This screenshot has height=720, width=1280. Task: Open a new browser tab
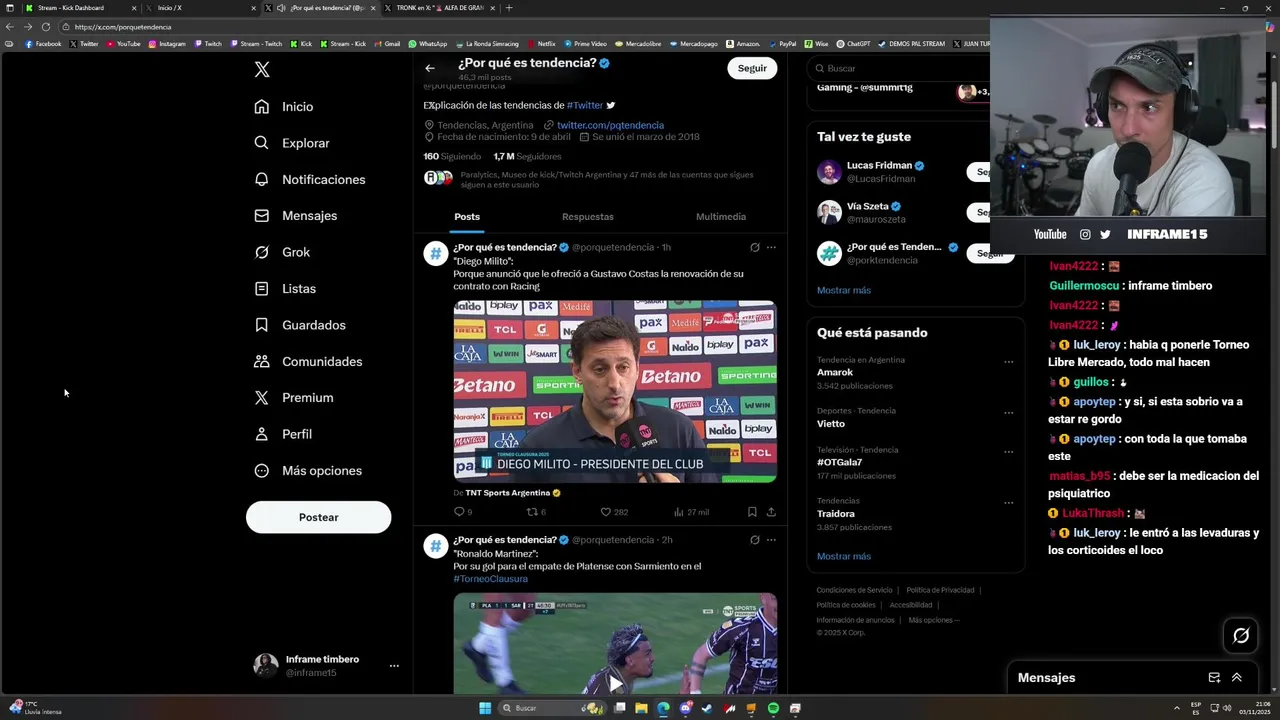point(509,8)
